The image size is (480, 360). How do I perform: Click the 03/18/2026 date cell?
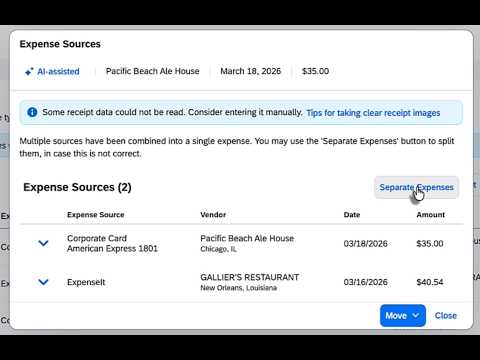(x=365, y=244)
